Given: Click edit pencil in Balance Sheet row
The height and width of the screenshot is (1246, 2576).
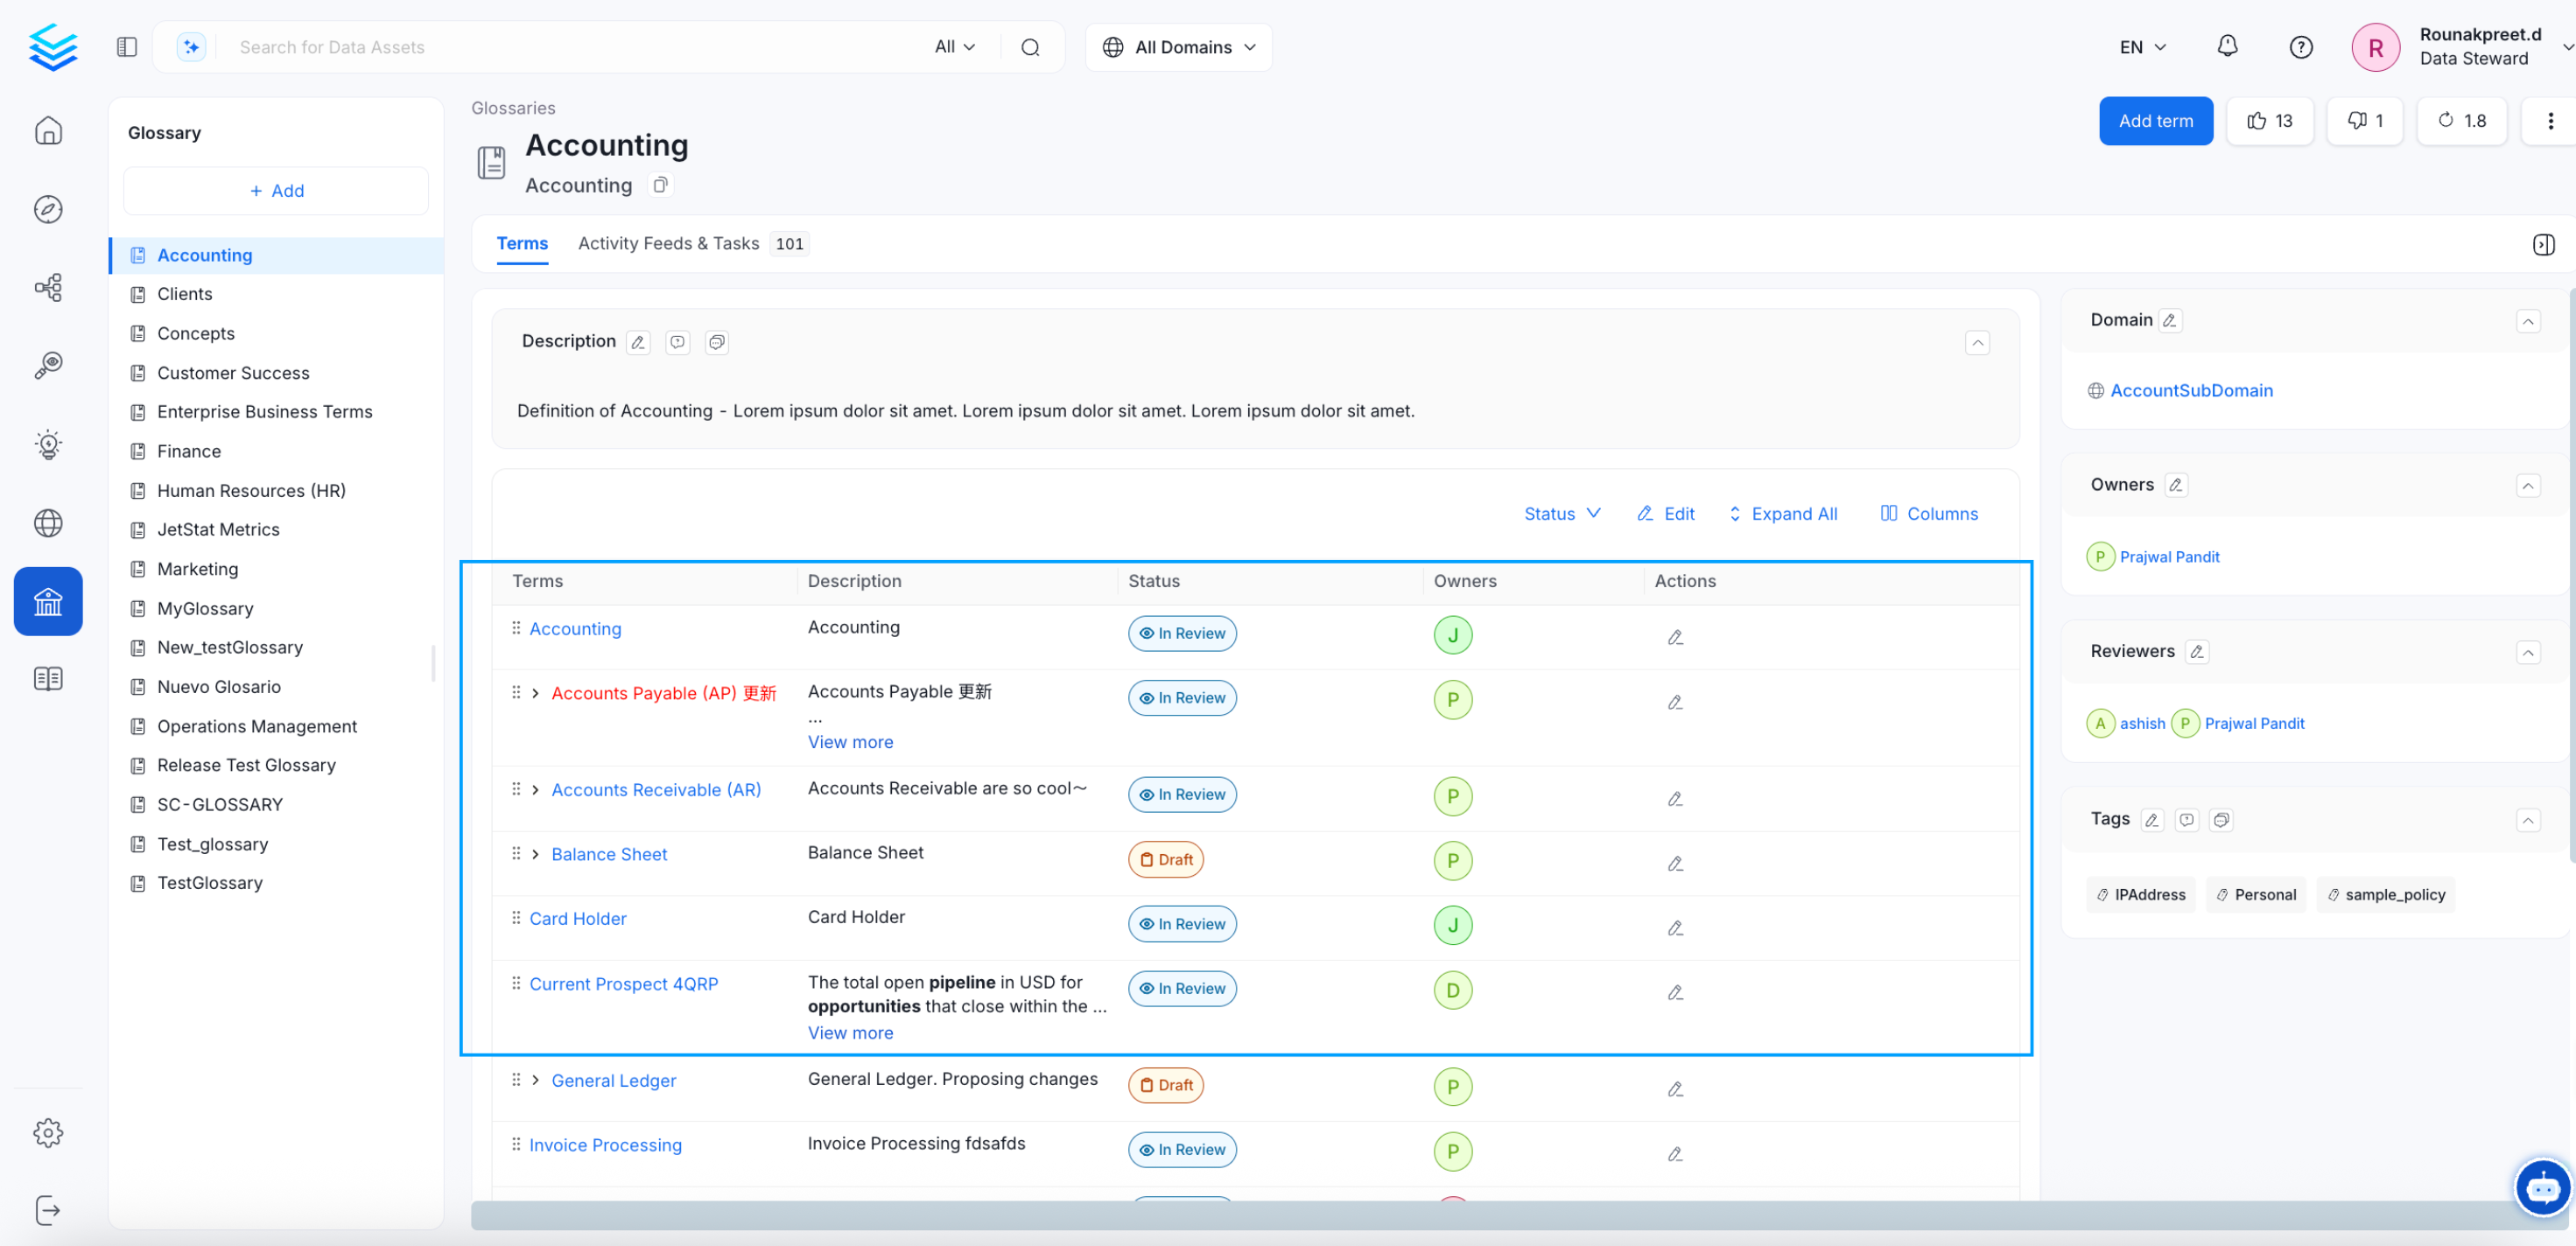Looking at the screenshot, I should pyautogui.click(x=1675, y=863).
